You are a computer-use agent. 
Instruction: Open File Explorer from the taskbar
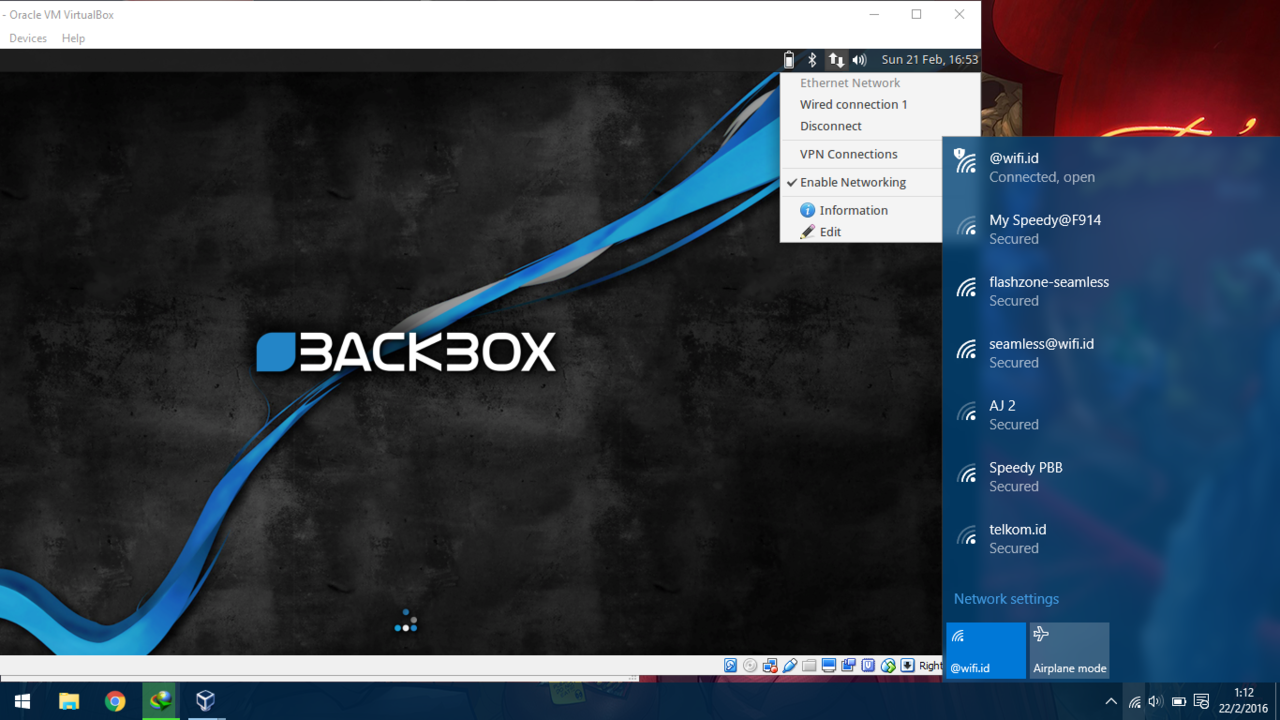click(69, 701)
